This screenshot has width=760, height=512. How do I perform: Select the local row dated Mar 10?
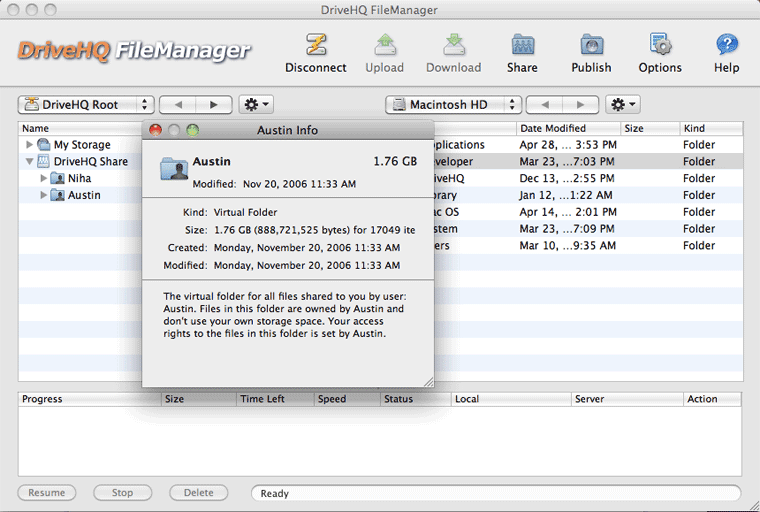click(588, 246)
